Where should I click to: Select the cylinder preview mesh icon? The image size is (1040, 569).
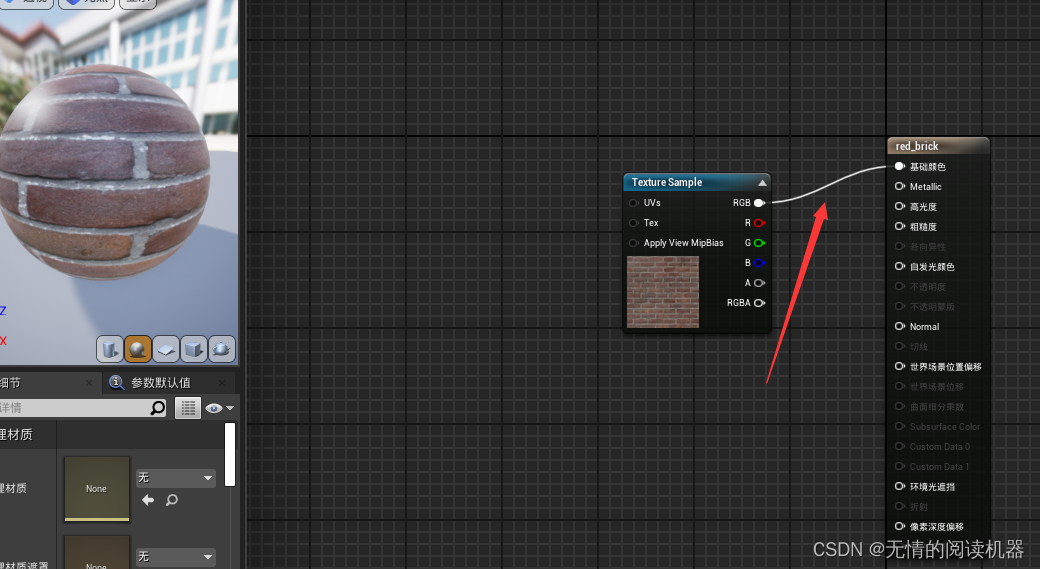pyautogui.click(x=109, y=349)
